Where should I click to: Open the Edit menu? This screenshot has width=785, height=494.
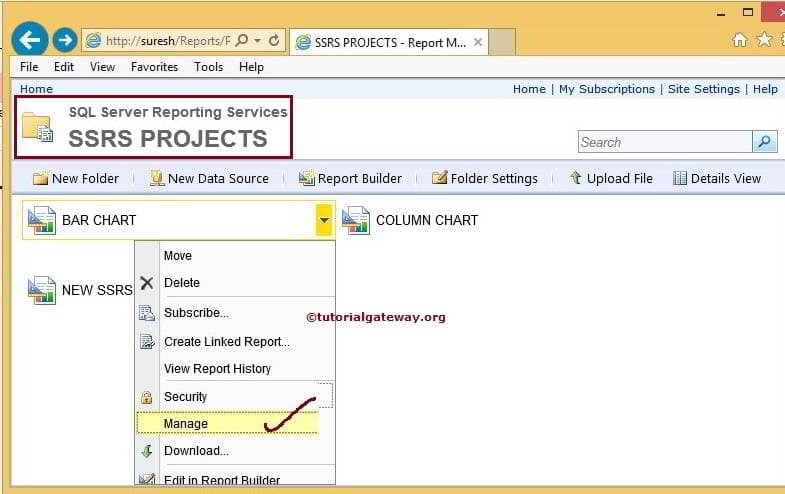(x=64, y=67)
